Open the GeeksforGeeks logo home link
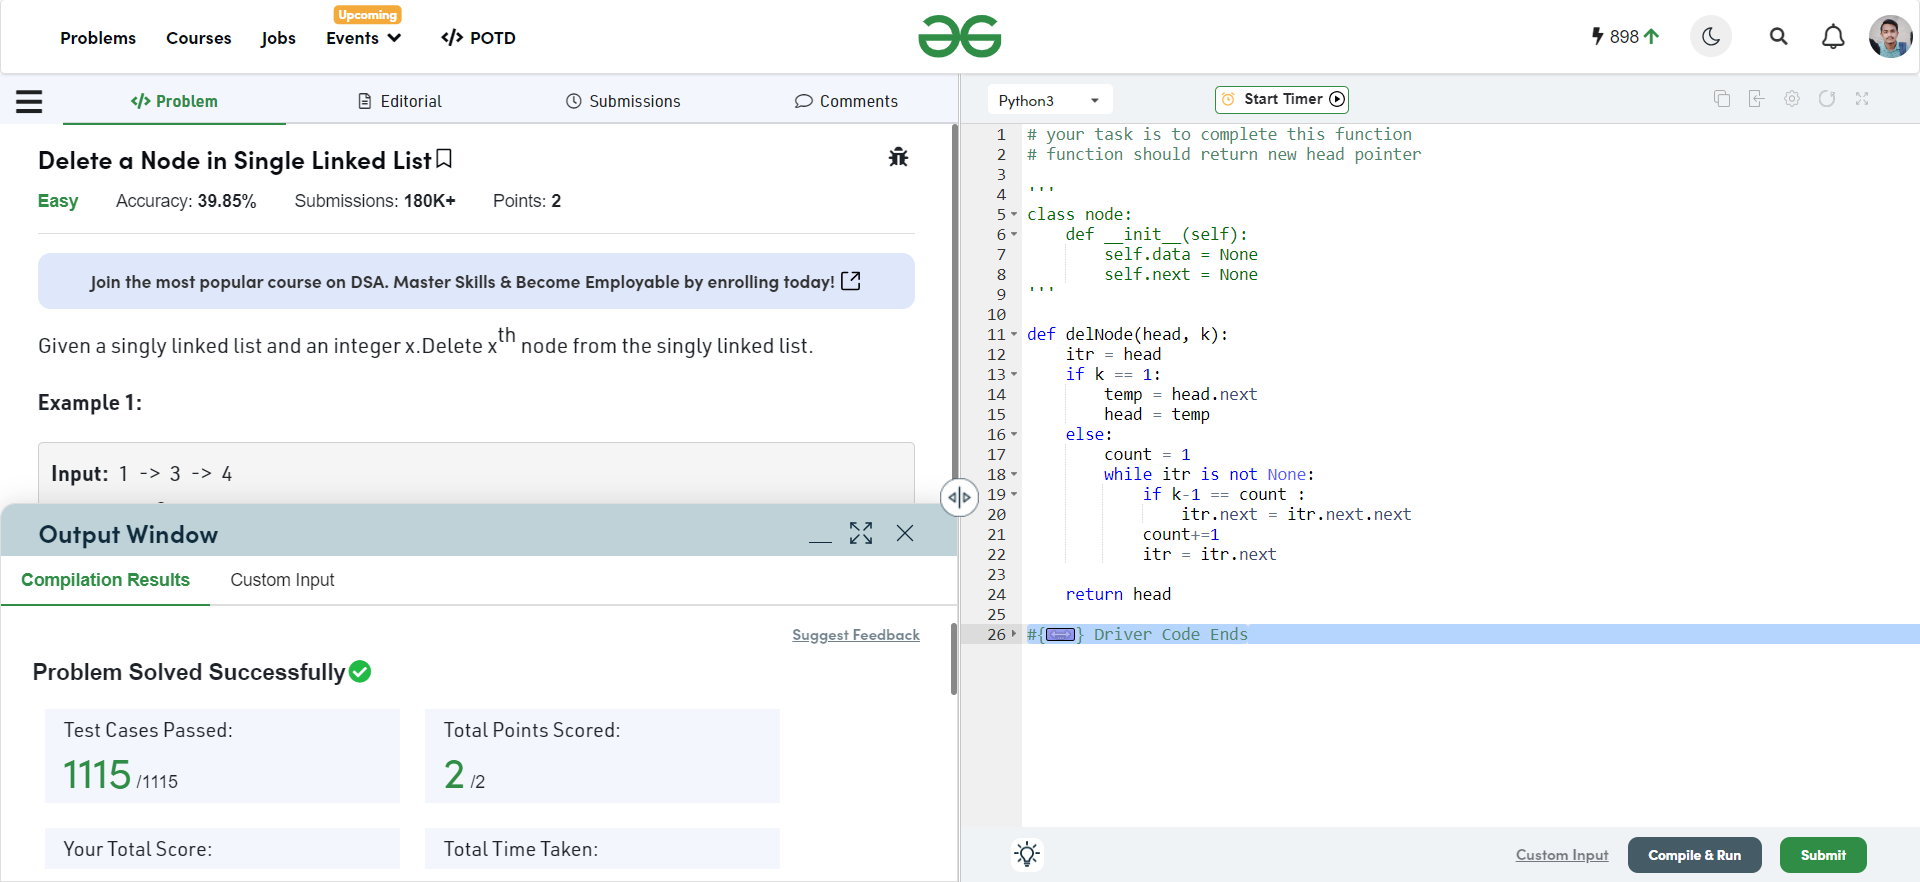 960,37
